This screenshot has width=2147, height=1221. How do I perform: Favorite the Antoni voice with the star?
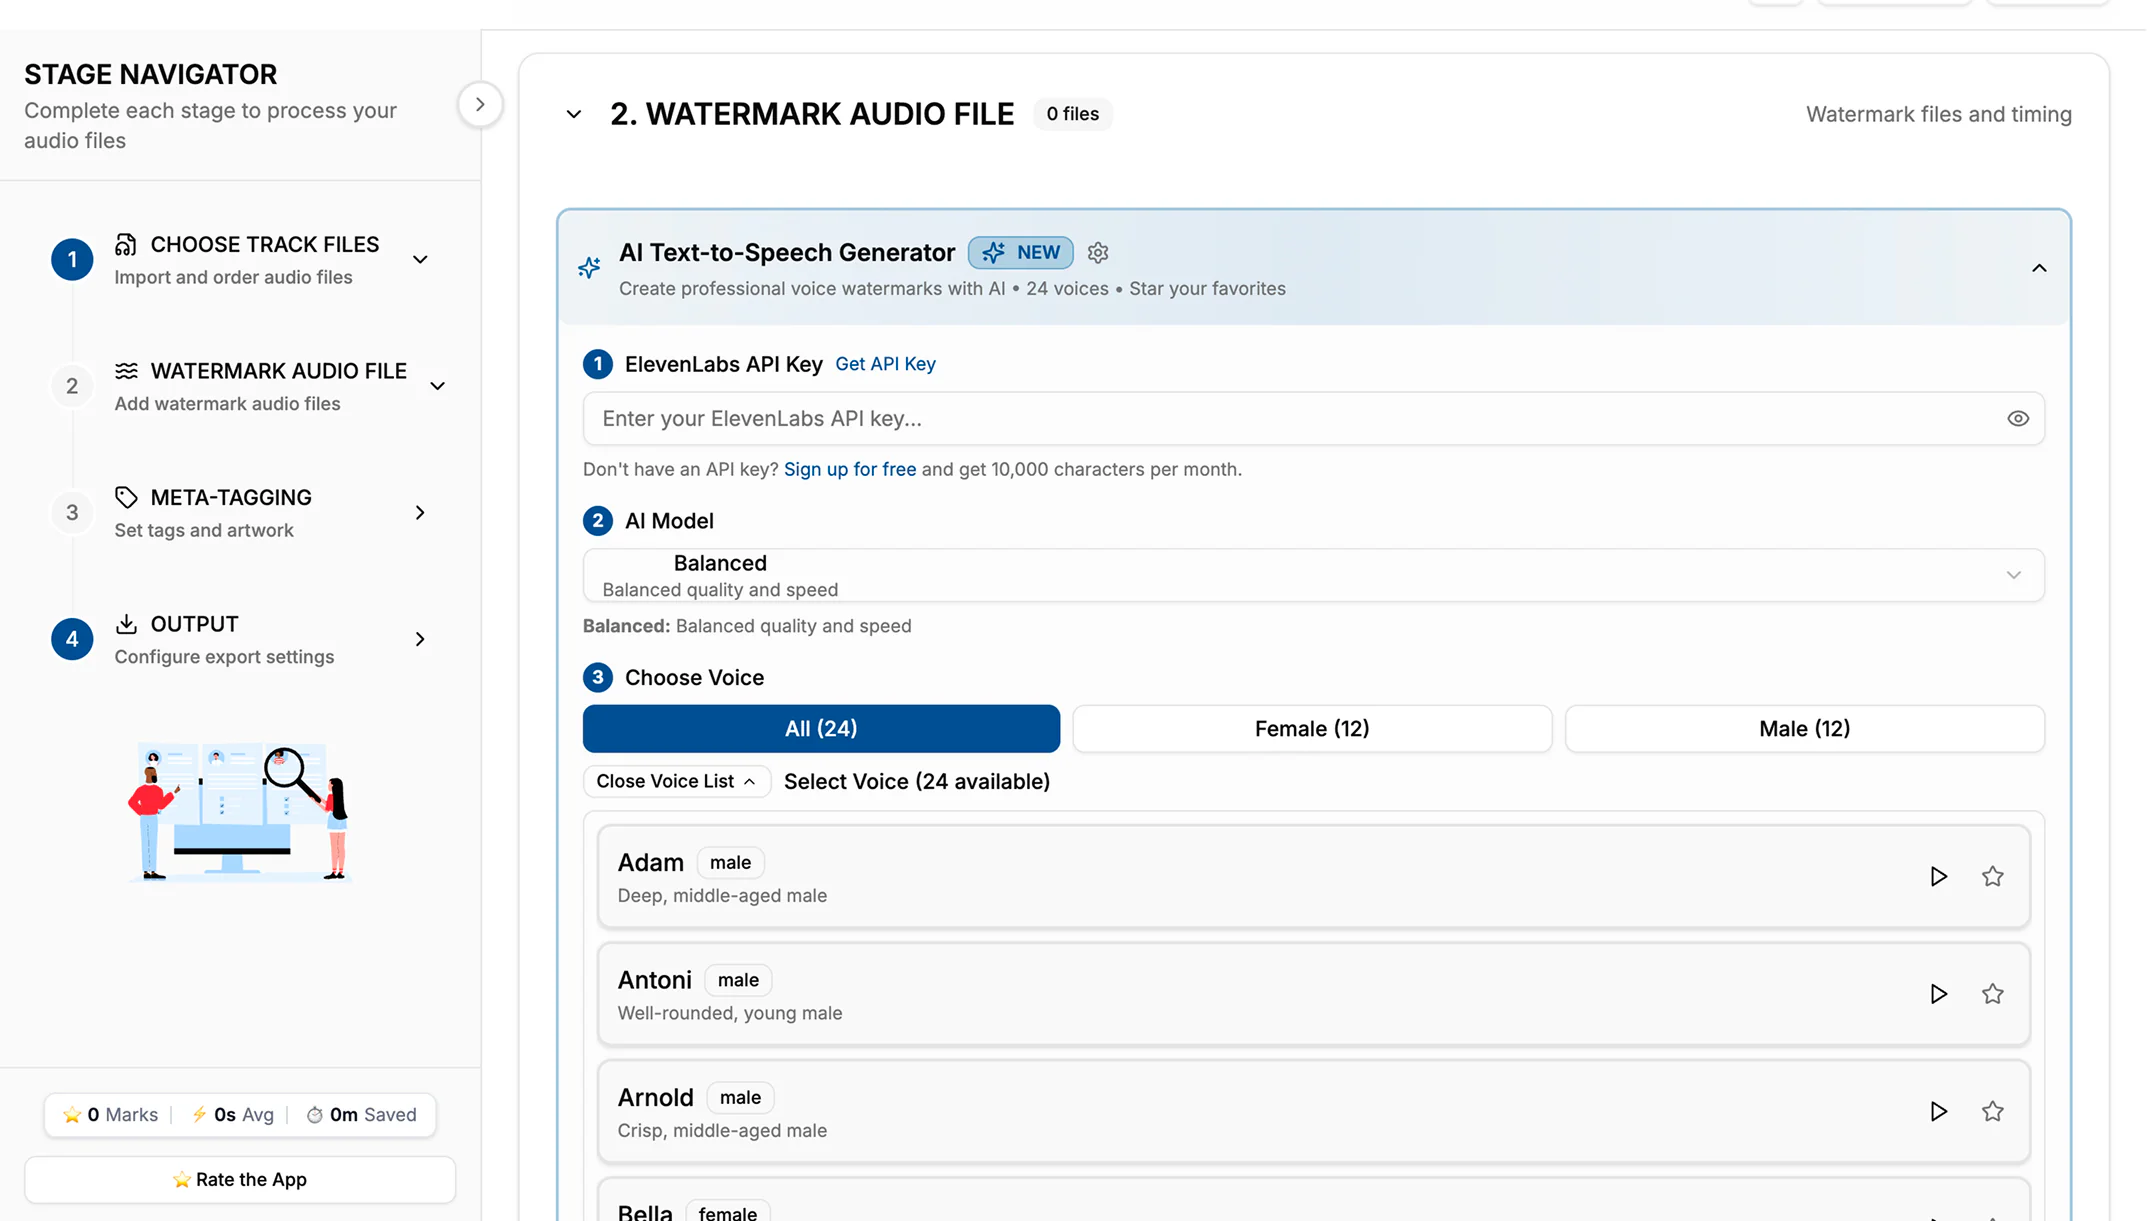point(1992,994)
